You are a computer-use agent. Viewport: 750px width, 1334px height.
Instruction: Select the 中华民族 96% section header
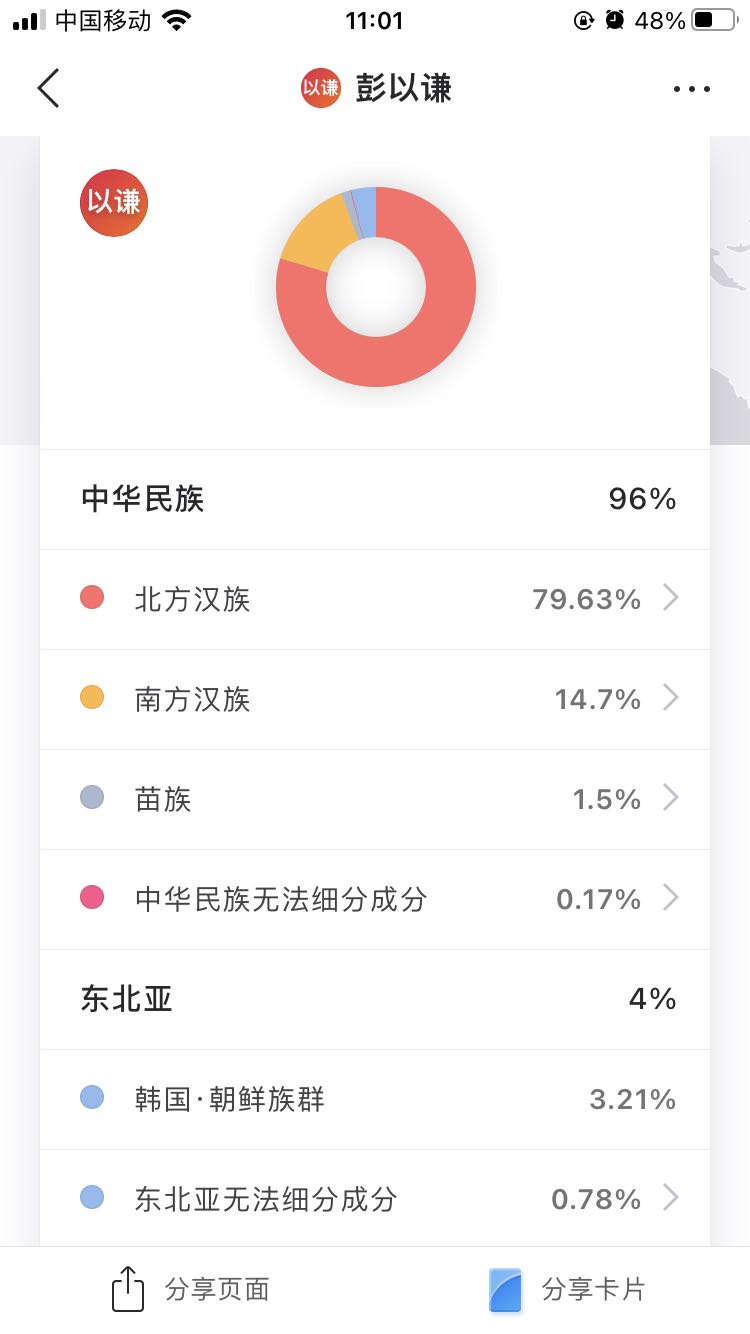pos(375,499)
